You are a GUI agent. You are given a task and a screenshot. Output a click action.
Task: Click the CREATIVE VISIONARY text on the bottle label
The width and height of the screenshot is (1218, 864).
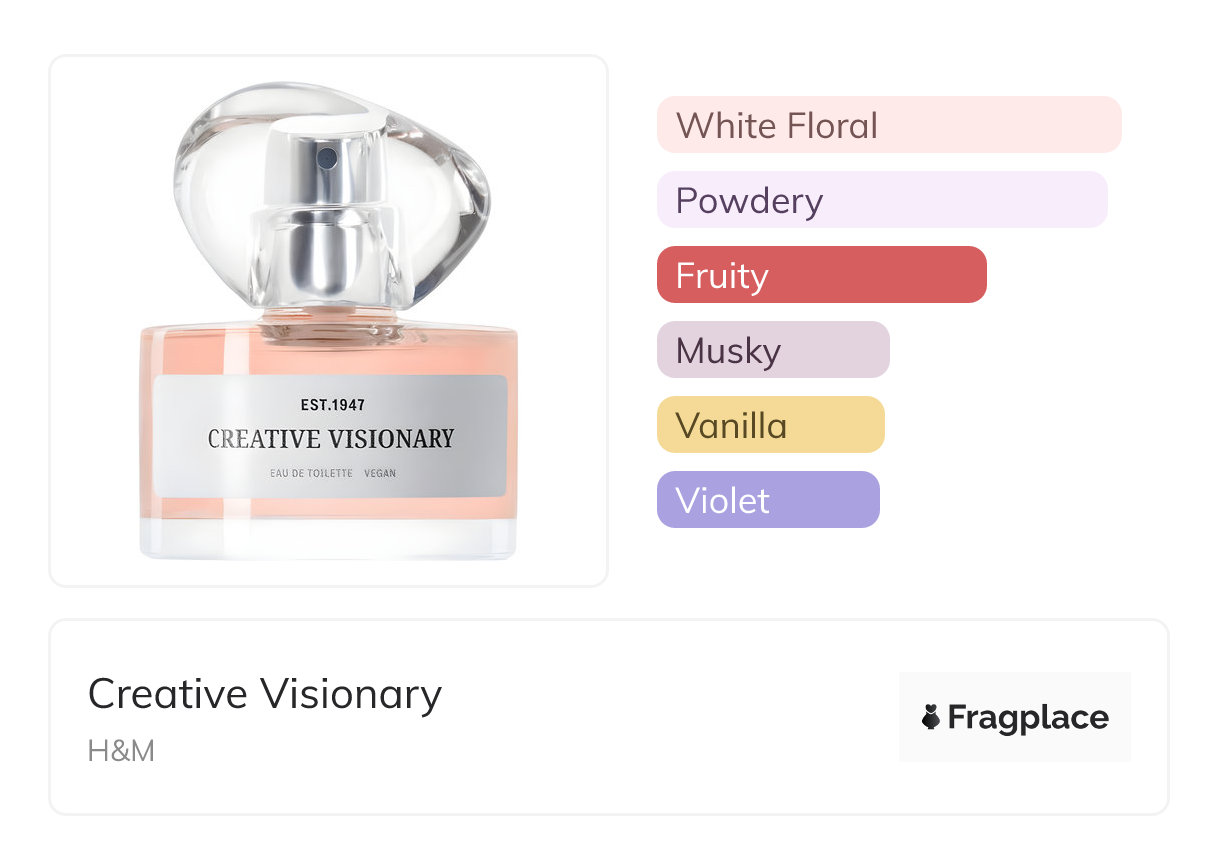(x=331, y=439)
